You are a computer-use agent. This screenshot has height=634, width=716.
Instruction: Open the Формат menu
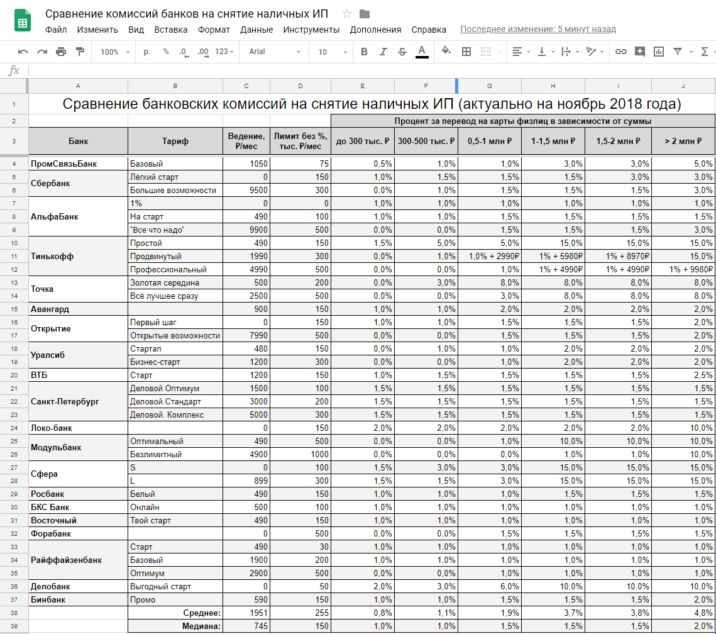213,30
